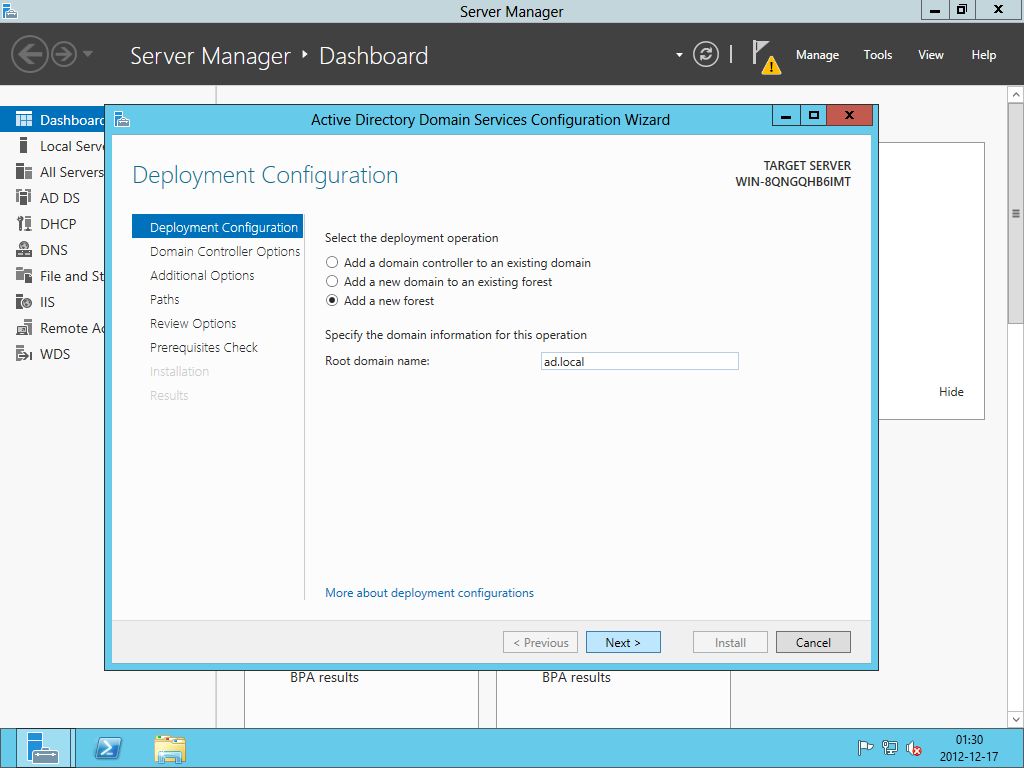Launch PowerShell from the taskbar
Screen dimensions: 1024x768
(108, 748)
